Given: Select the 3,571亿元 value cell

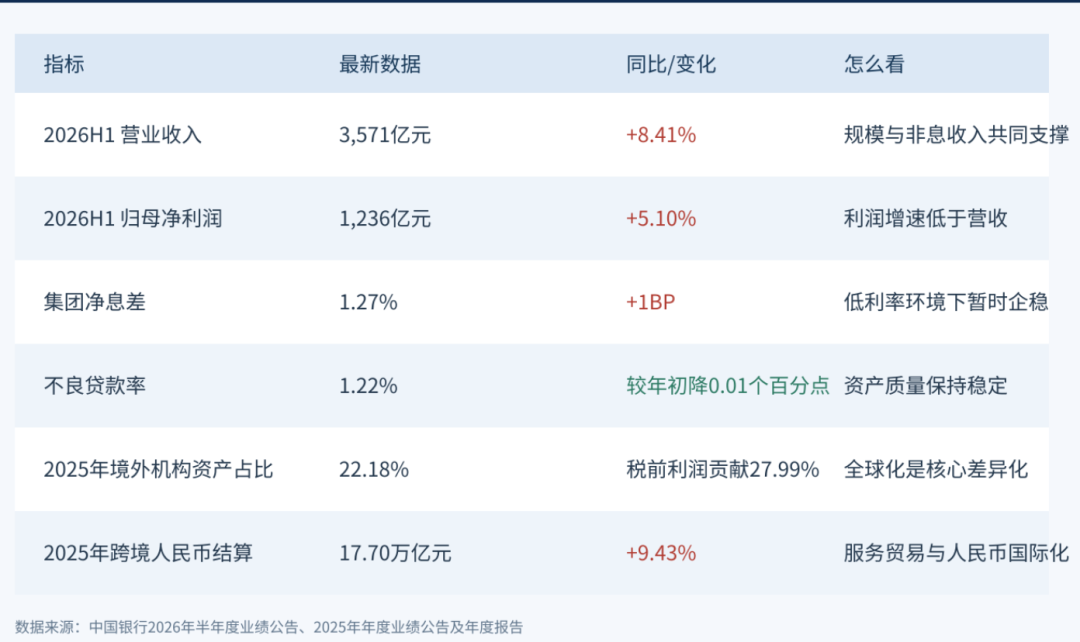Looking at the screenshot, I should pyautogui.click(x=384, y=134).
